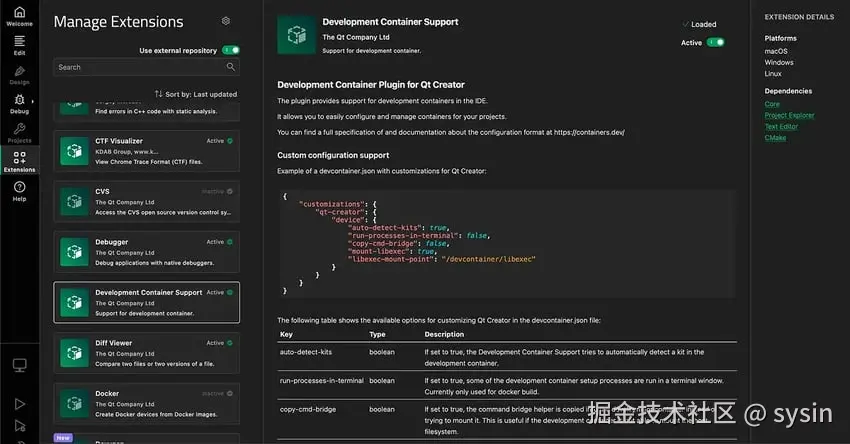Click the Diff Viewer plugin icon
Image resolution: width=850 pixels, height=444 pixels.
74,353
